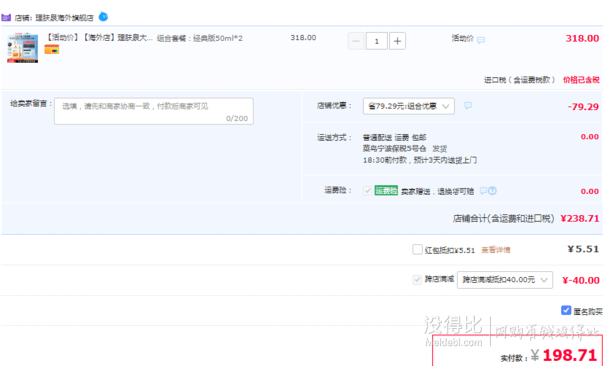
Task: Click the Tmall store icon
Action: point(6,18)
